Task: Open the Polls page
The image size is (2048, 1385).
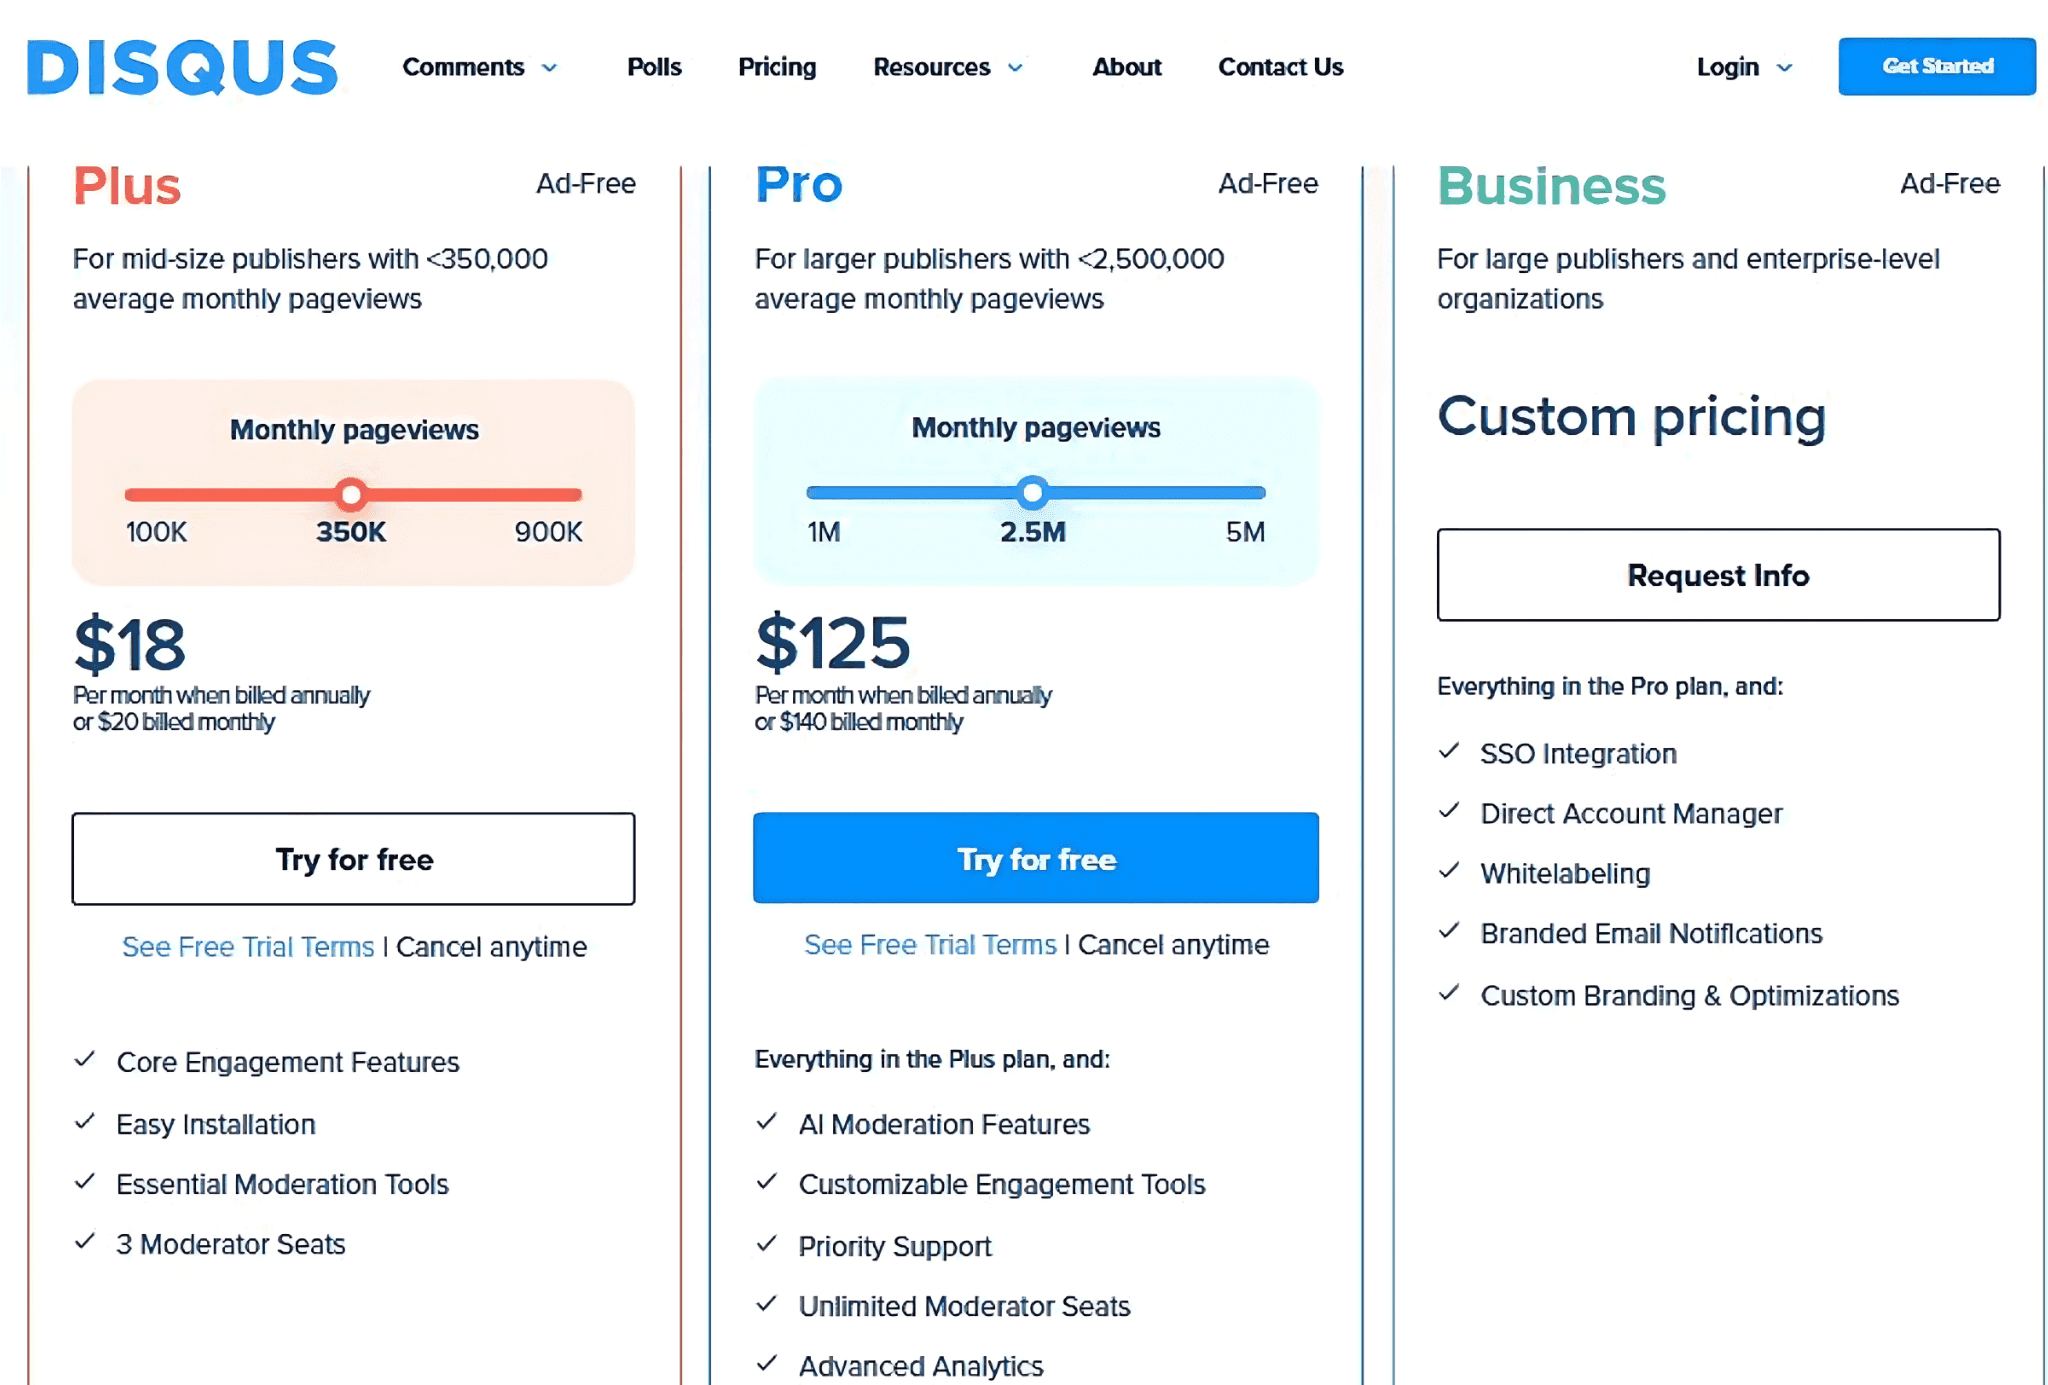Action: (x=654, y=67)
